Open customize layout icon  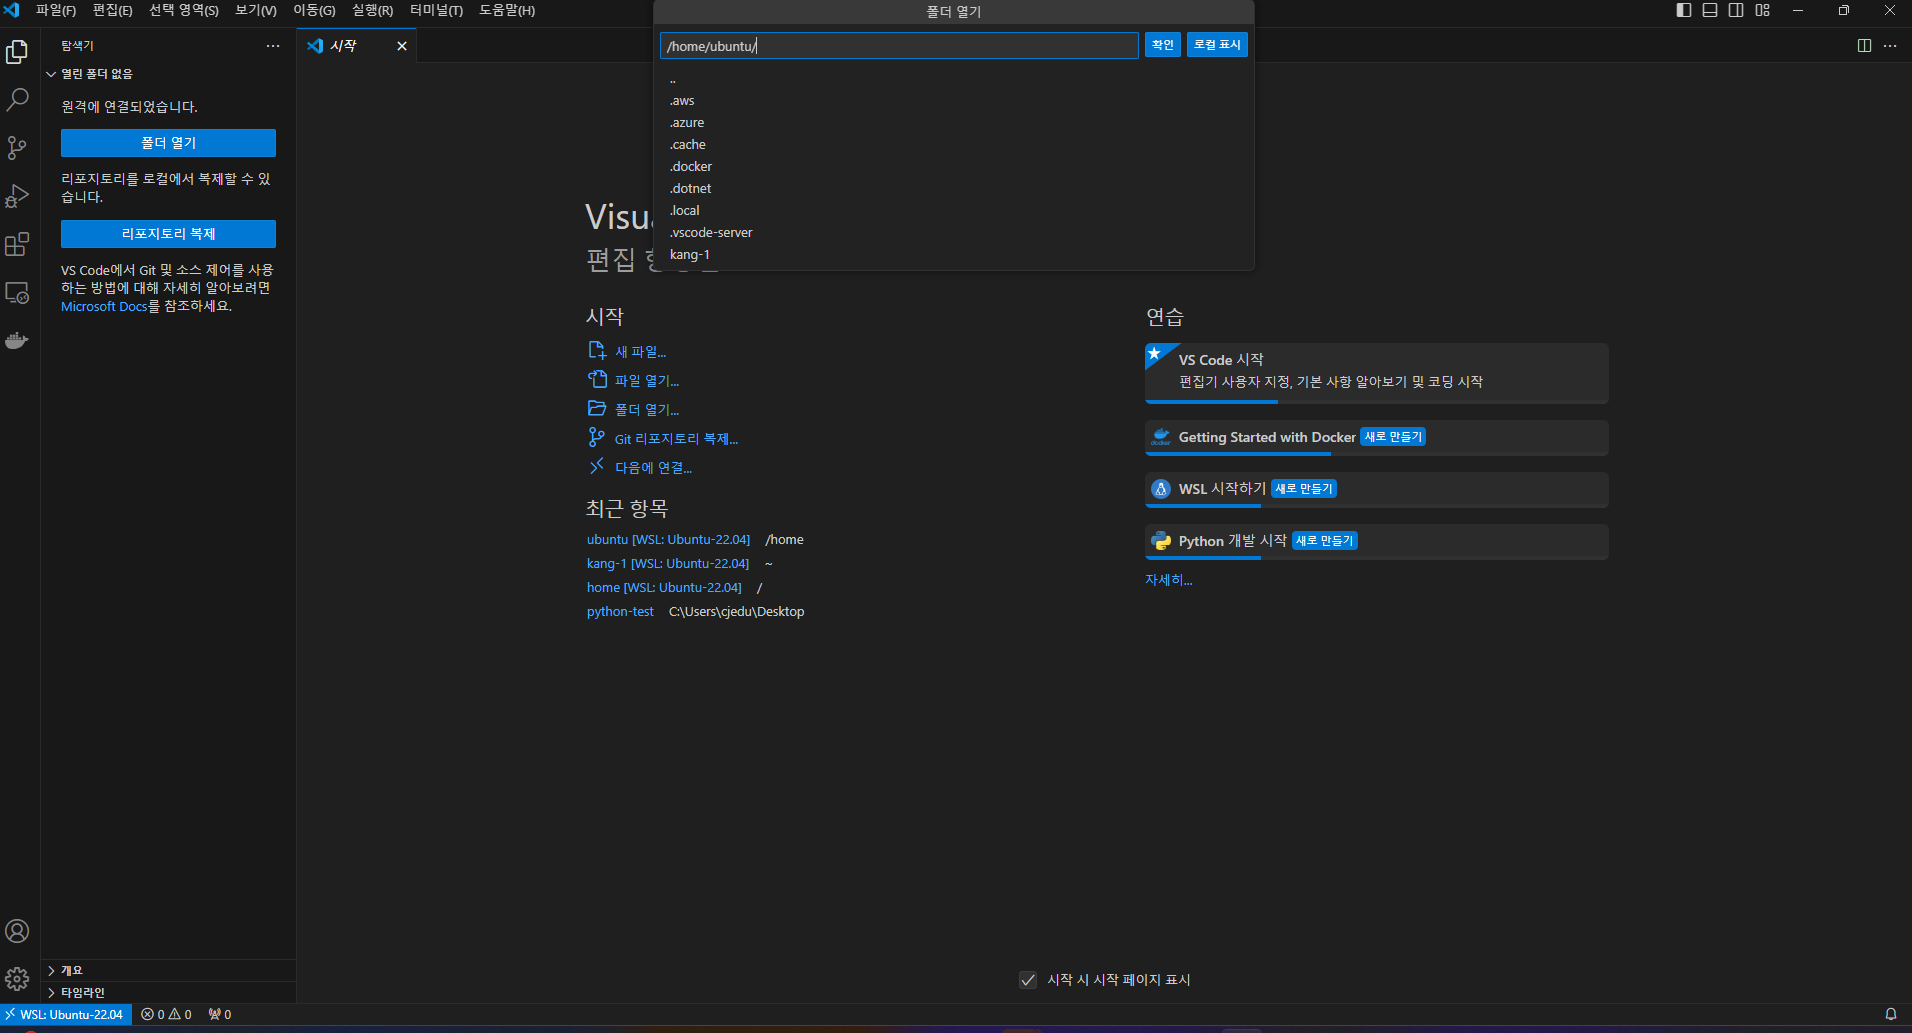1762,10
